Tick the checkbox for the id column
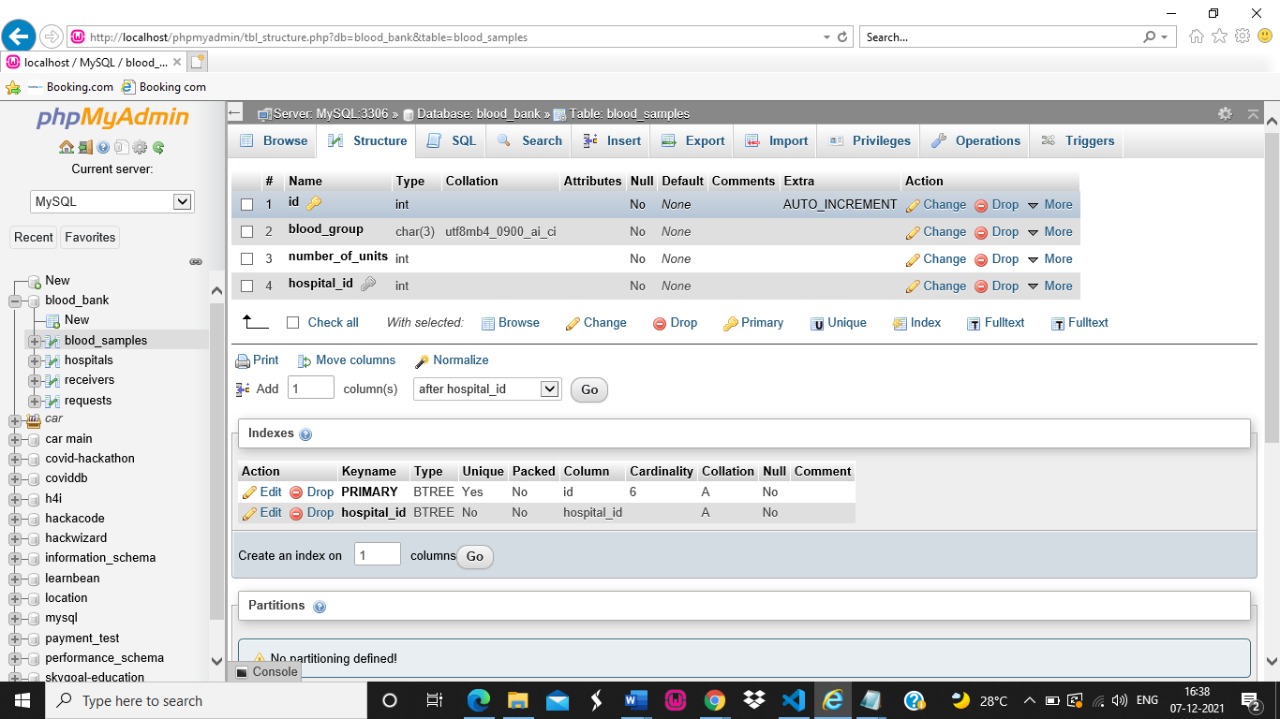The width and height of the screenshot is (1280, 719). [x=247, y=205]
